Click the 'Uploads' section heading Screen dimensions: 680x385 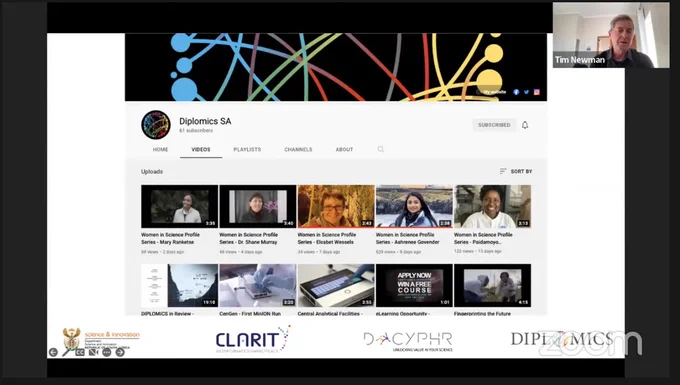[x=152, y=172]
